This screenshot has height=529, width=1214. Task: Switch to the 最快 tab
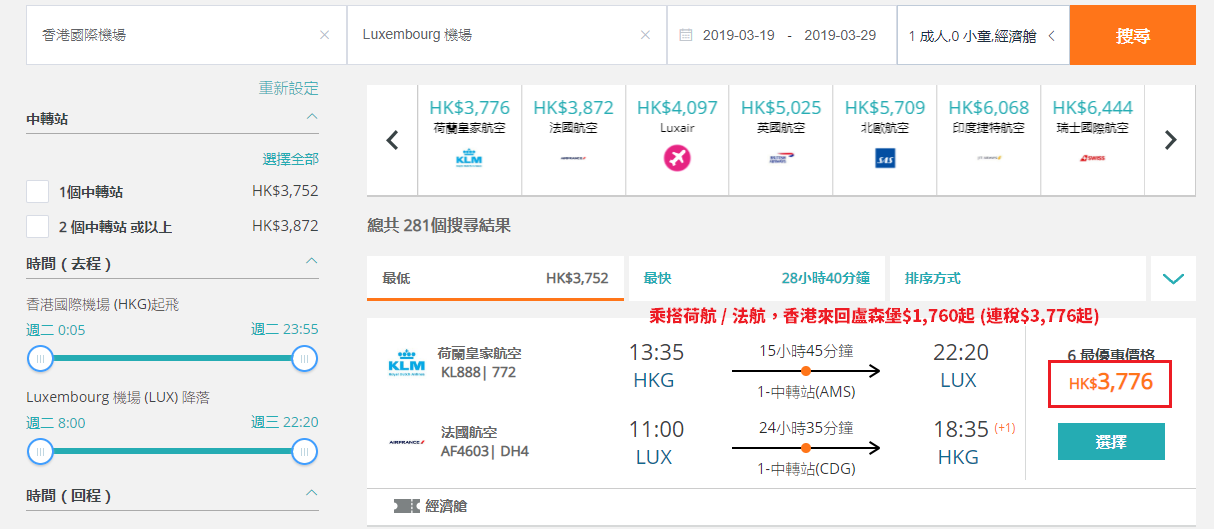coord(757,278)
